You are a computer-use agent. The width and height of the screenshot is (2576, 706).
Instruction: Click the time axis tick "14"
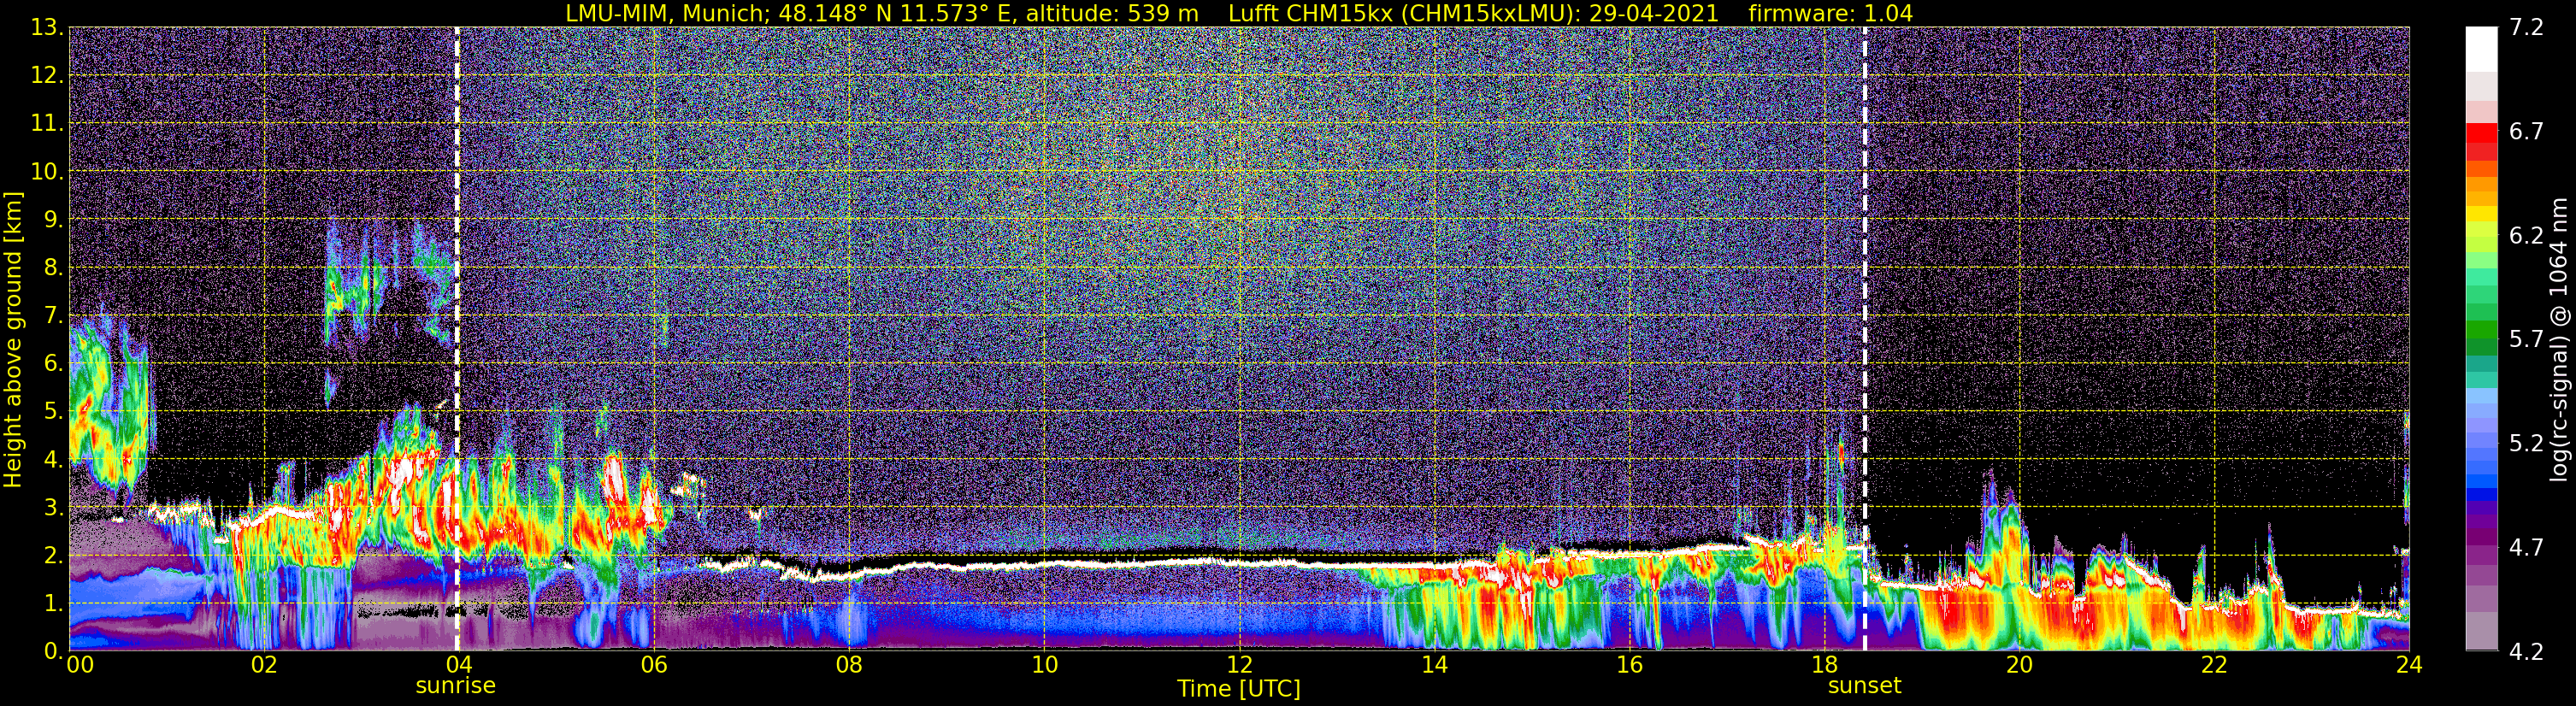1434,666
